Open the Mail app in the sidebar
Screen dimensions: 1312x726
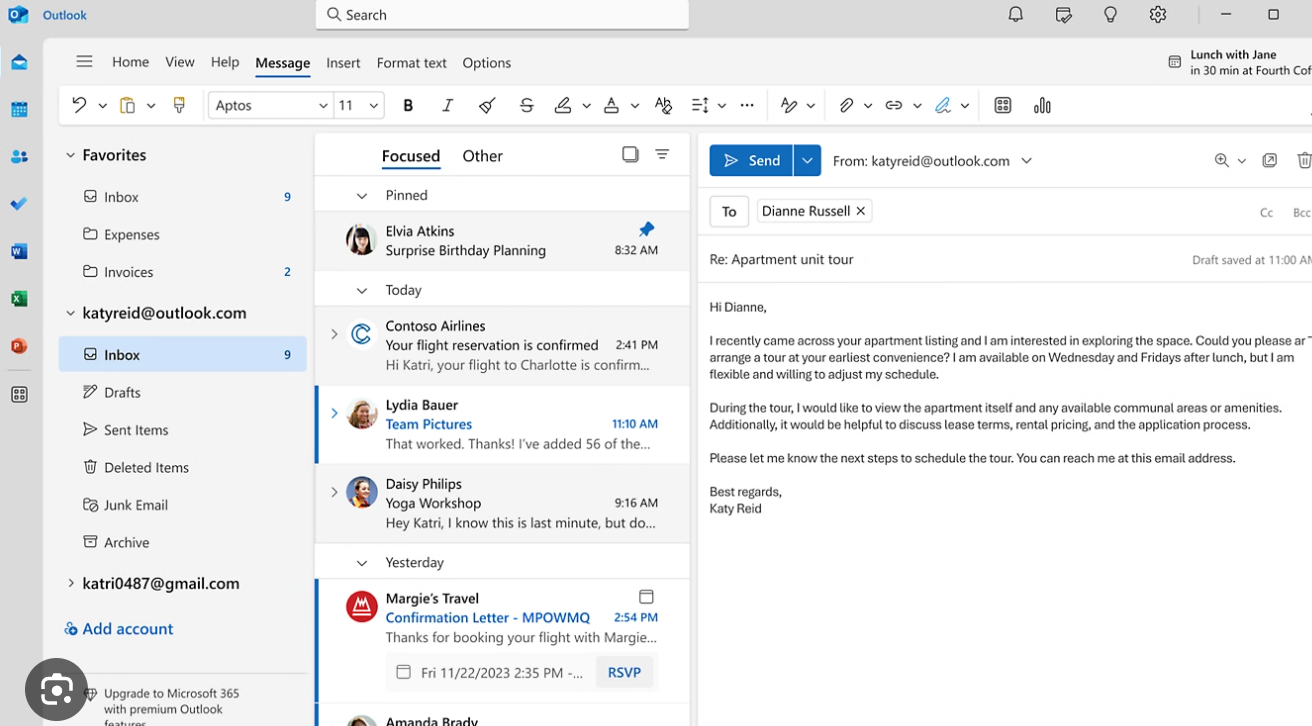19,62
